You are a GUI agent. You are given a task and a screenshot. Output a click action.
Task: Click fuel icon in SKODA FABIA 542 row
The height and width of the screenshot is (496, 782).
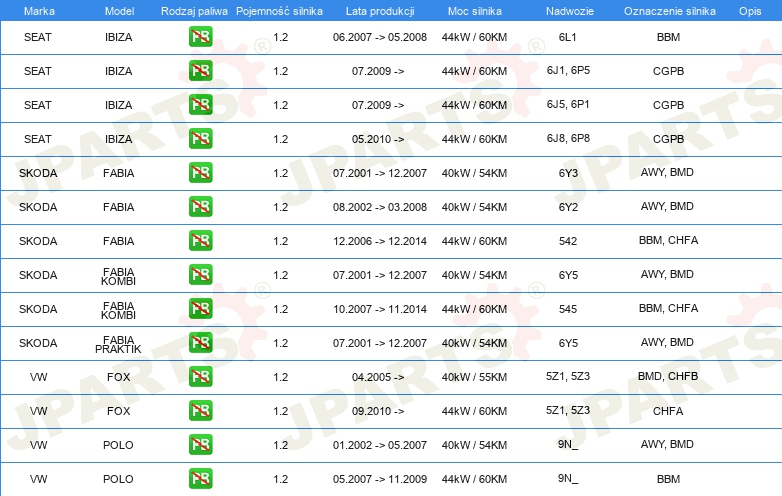click(200, 241)
